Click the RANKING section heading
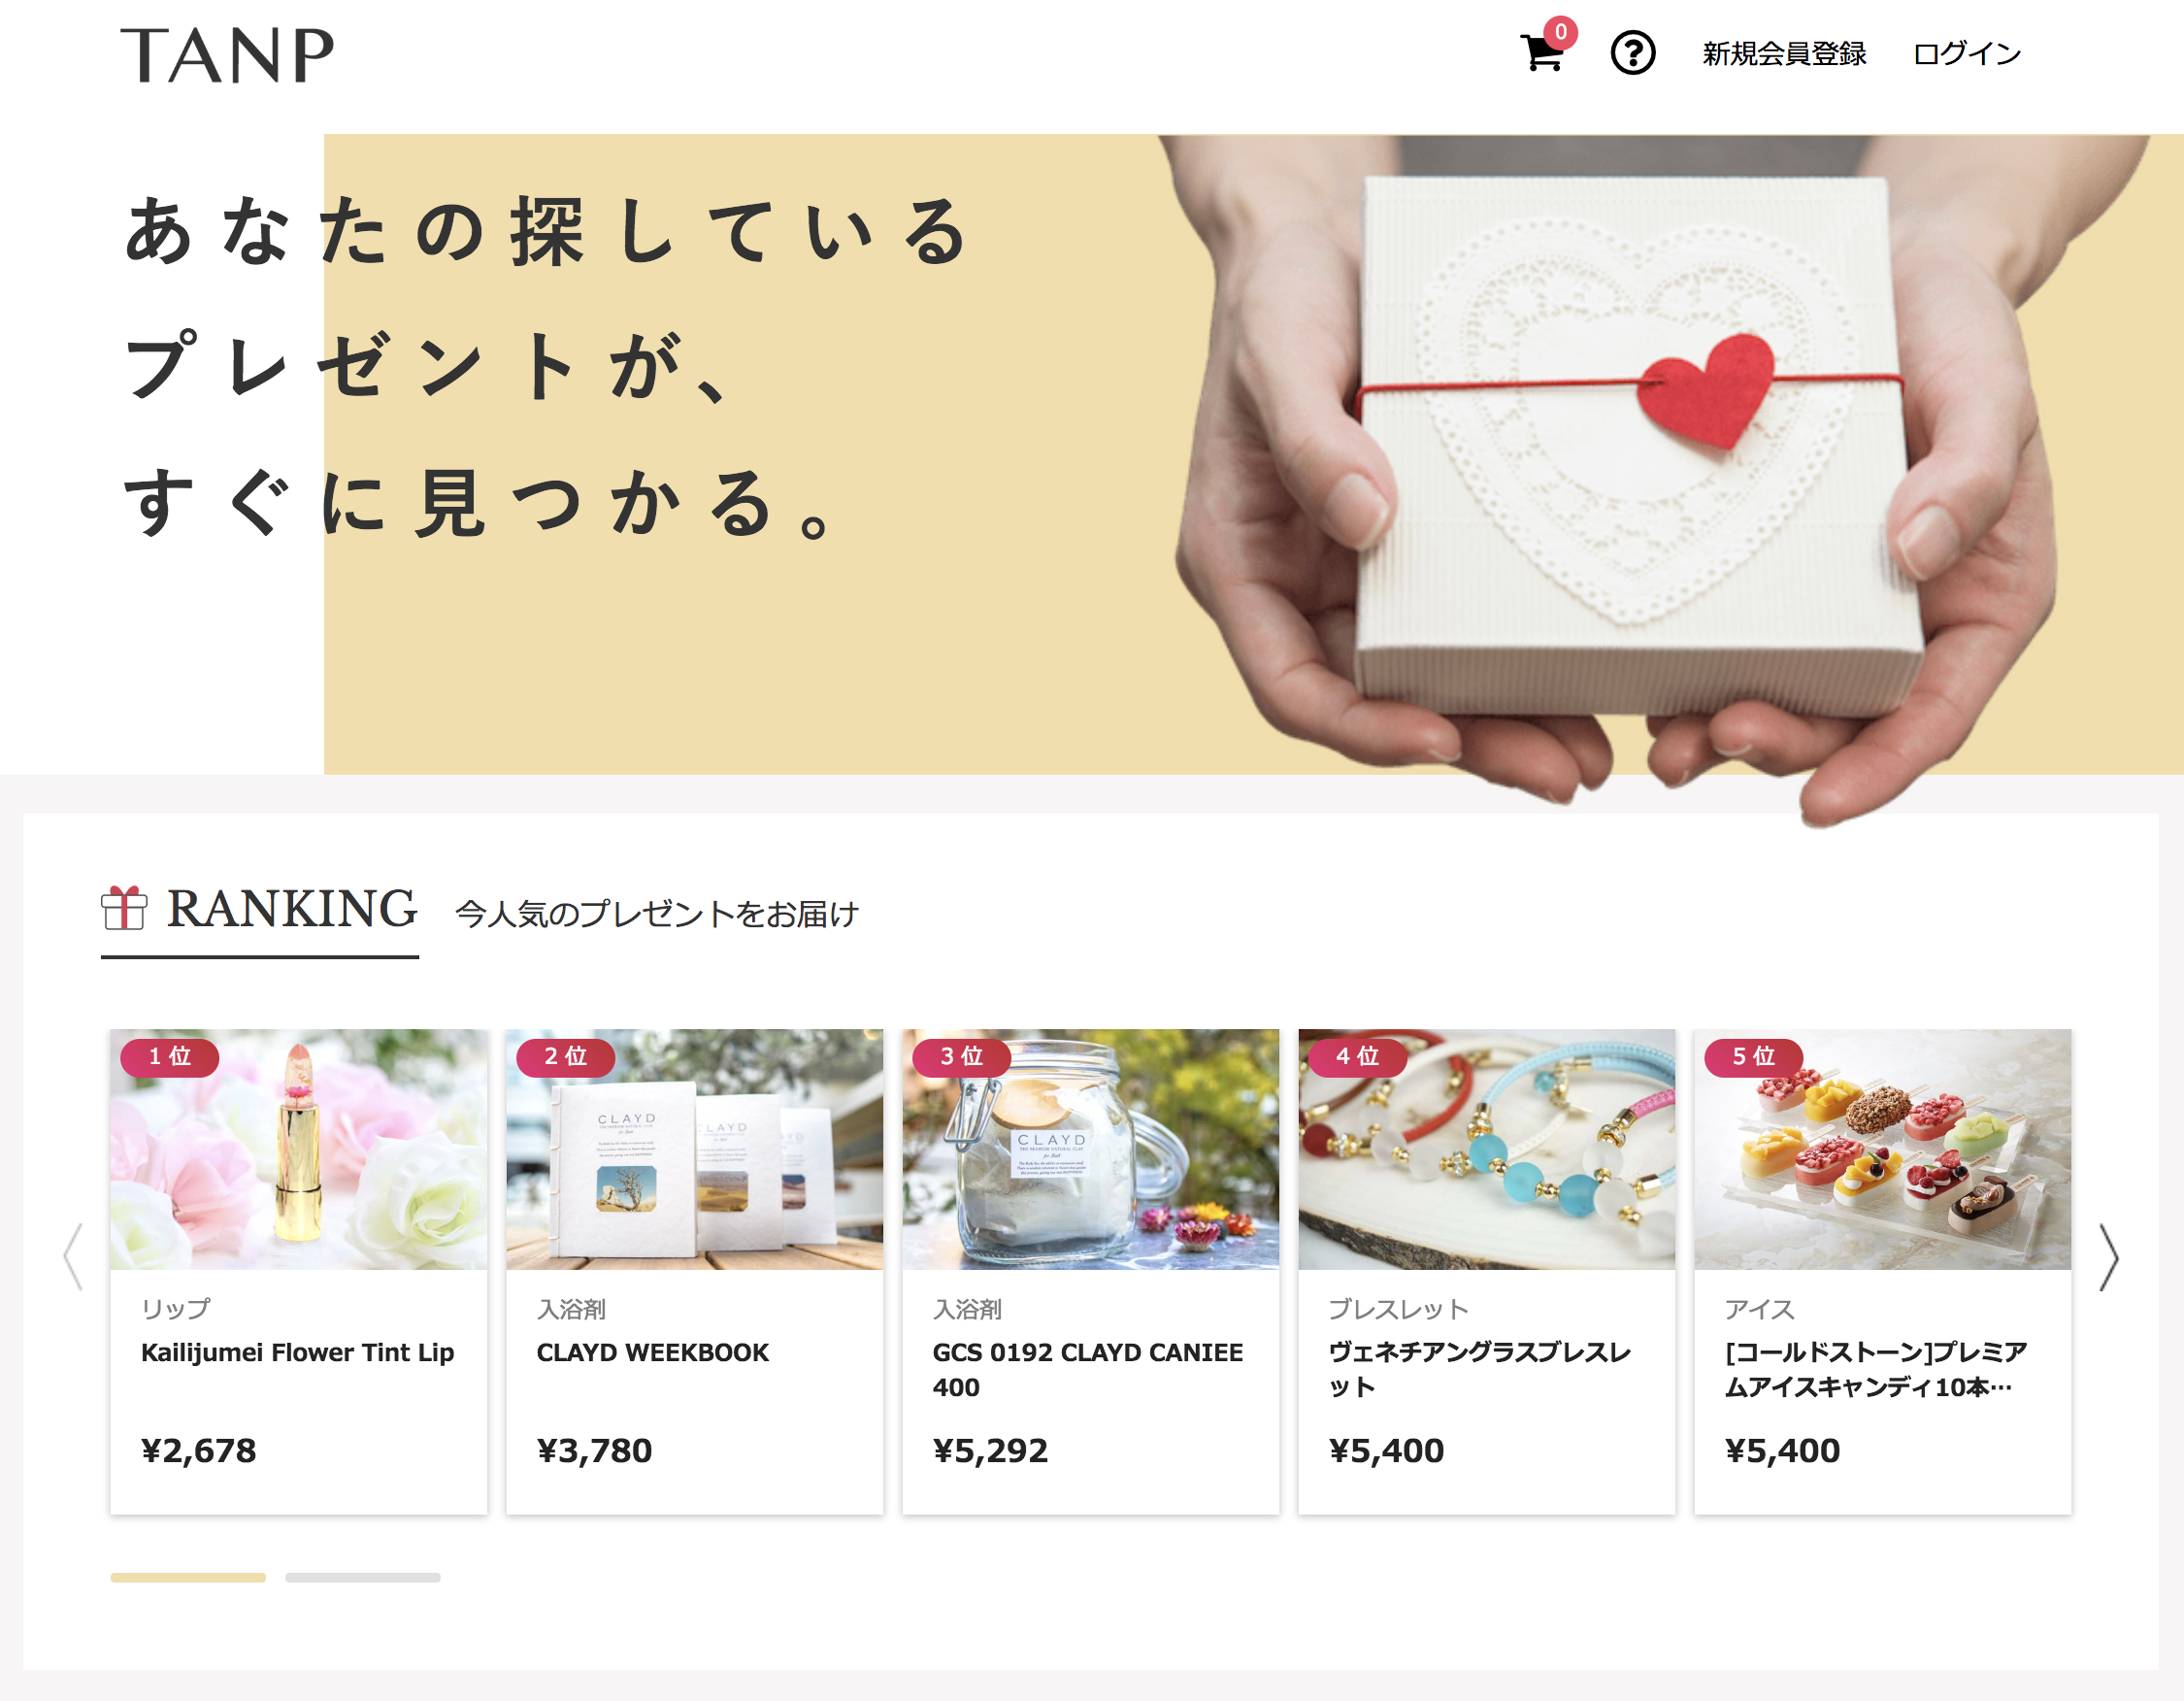 pos(291,908)
